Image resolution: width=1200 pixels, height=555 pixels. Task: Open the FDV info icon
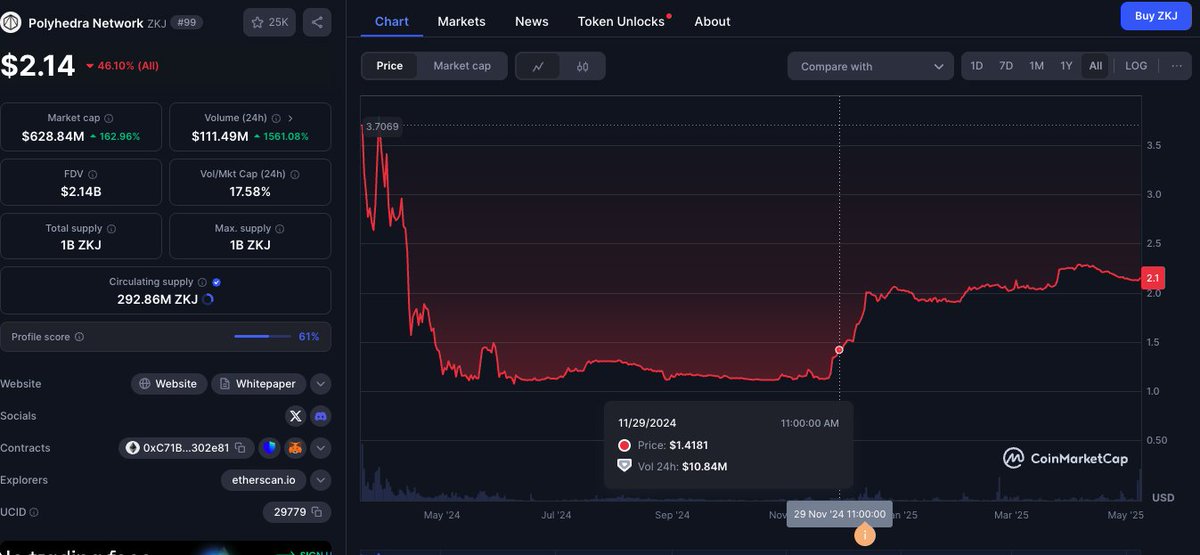coord(93,174)
